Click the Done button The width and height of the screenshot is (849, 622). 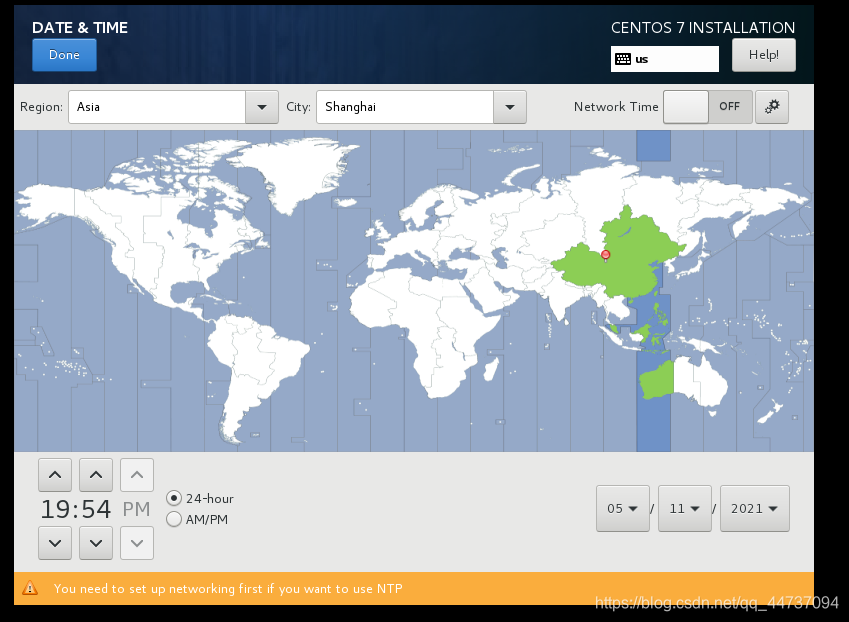pyautogui.click(x=64, y=55)
